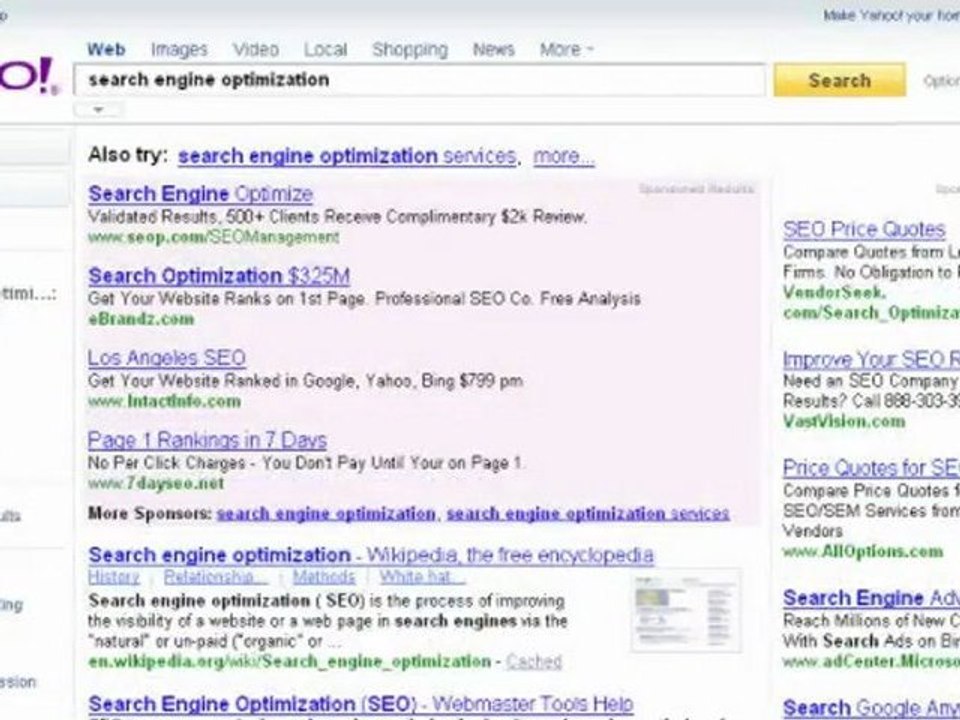Open 'SEO Price Quotes' sidebar ad
Viewport: 960px width, 720px height.
tap(864, 230)
